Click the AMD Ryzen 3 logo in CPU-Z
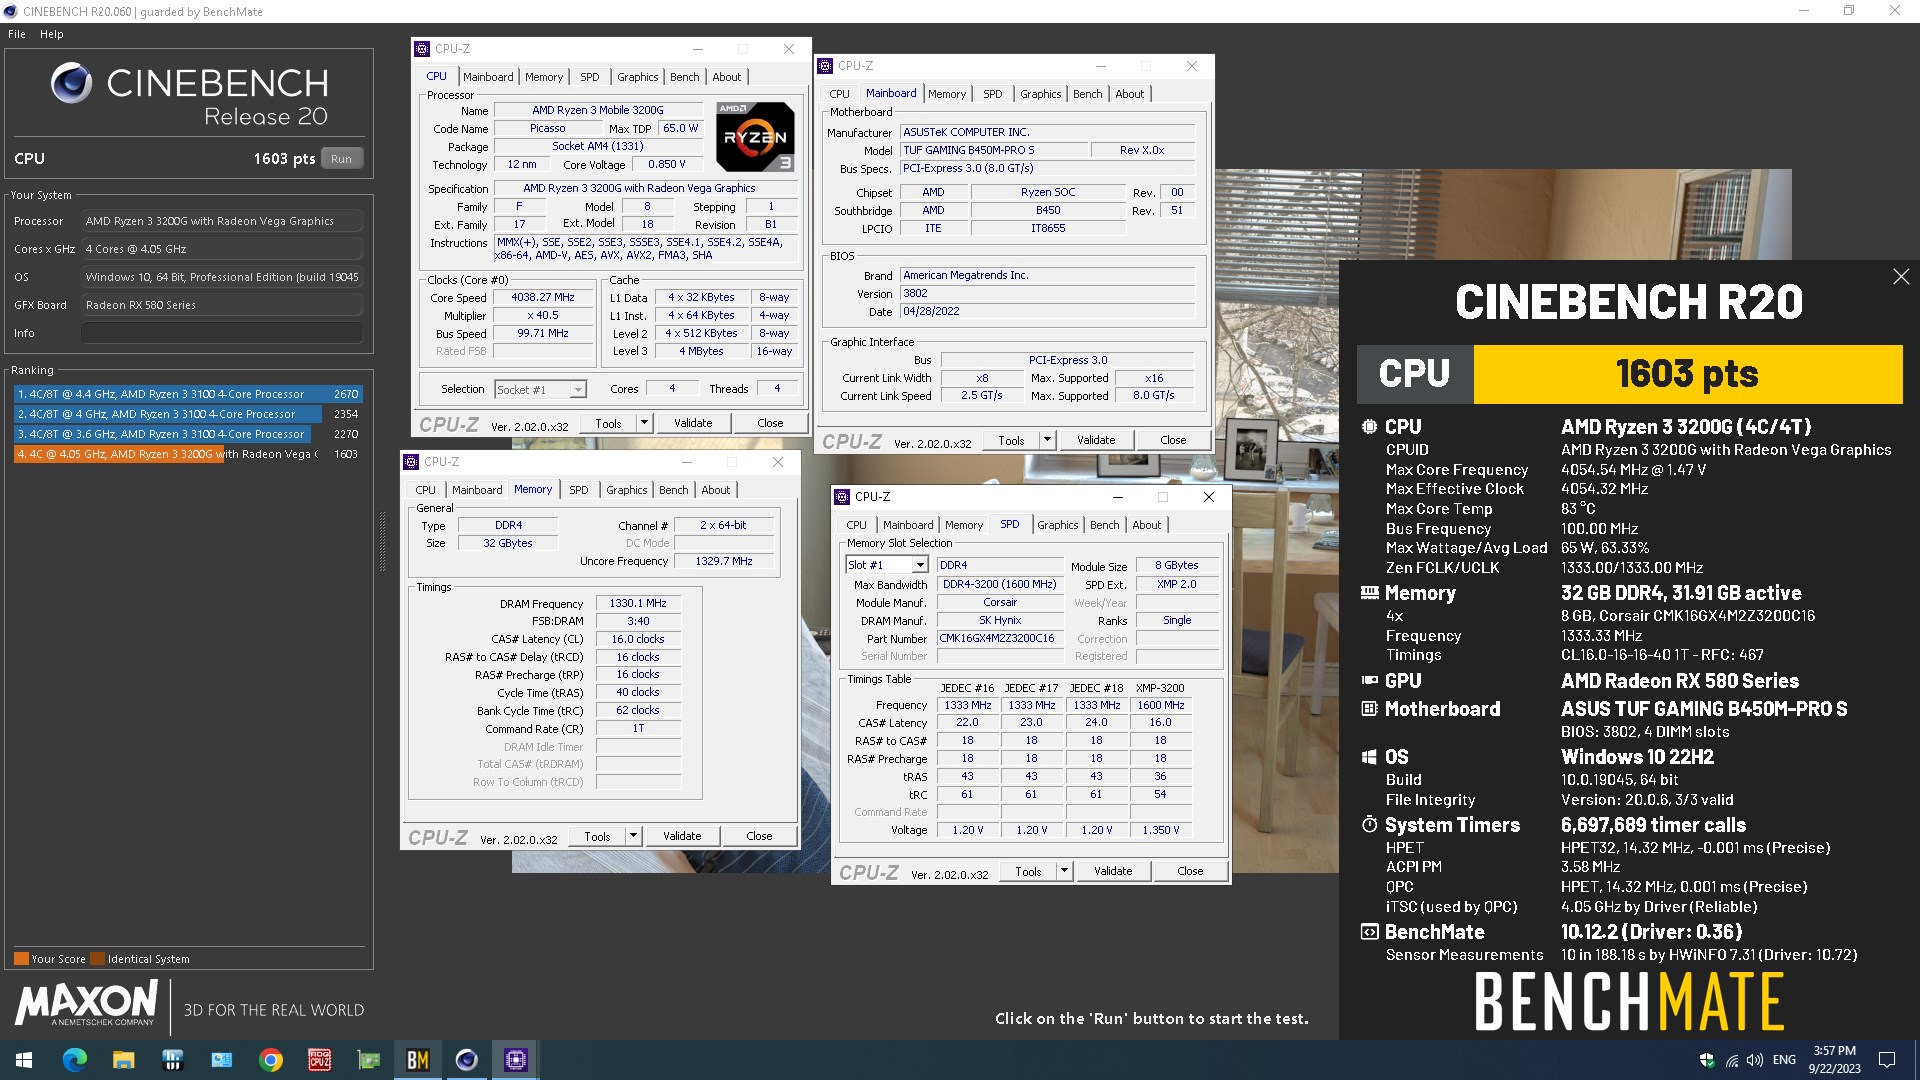 tap(755, 136)
